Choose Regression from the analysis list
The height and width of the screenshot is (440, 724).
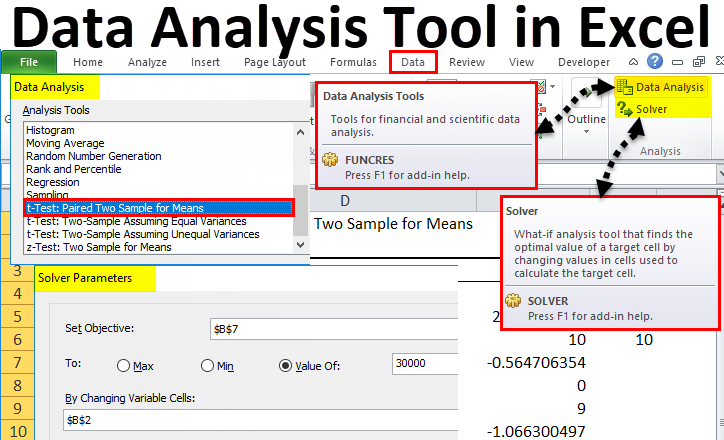point(53,182)
